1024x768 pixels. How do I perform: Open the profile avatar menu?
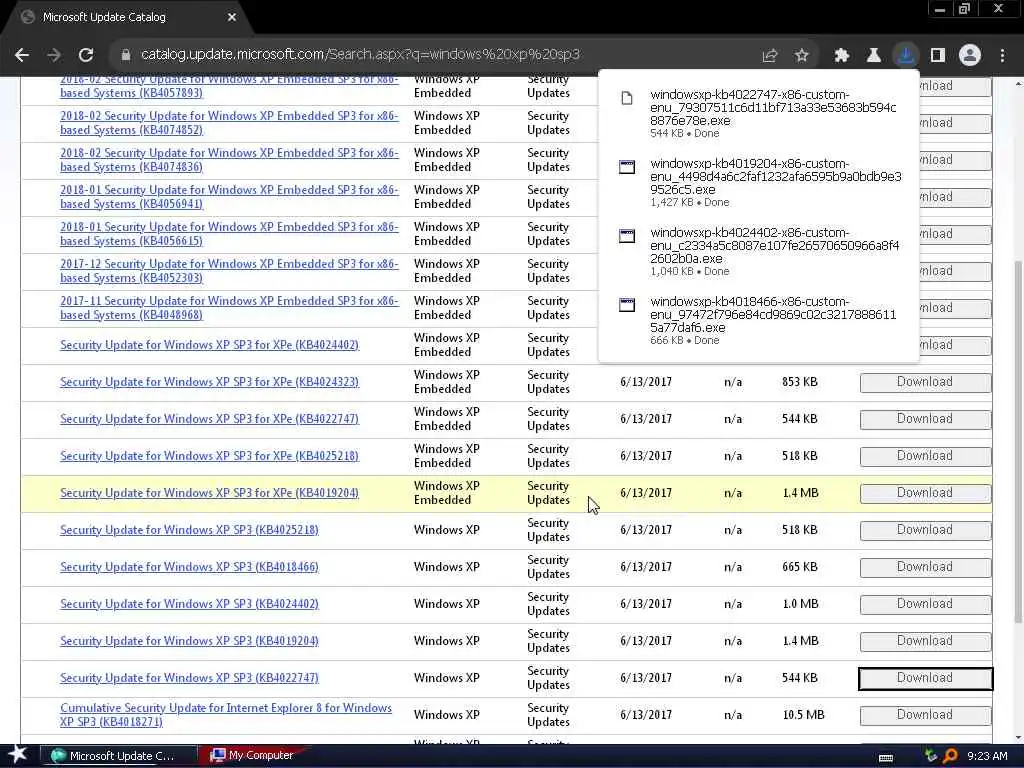pos(970,56)
